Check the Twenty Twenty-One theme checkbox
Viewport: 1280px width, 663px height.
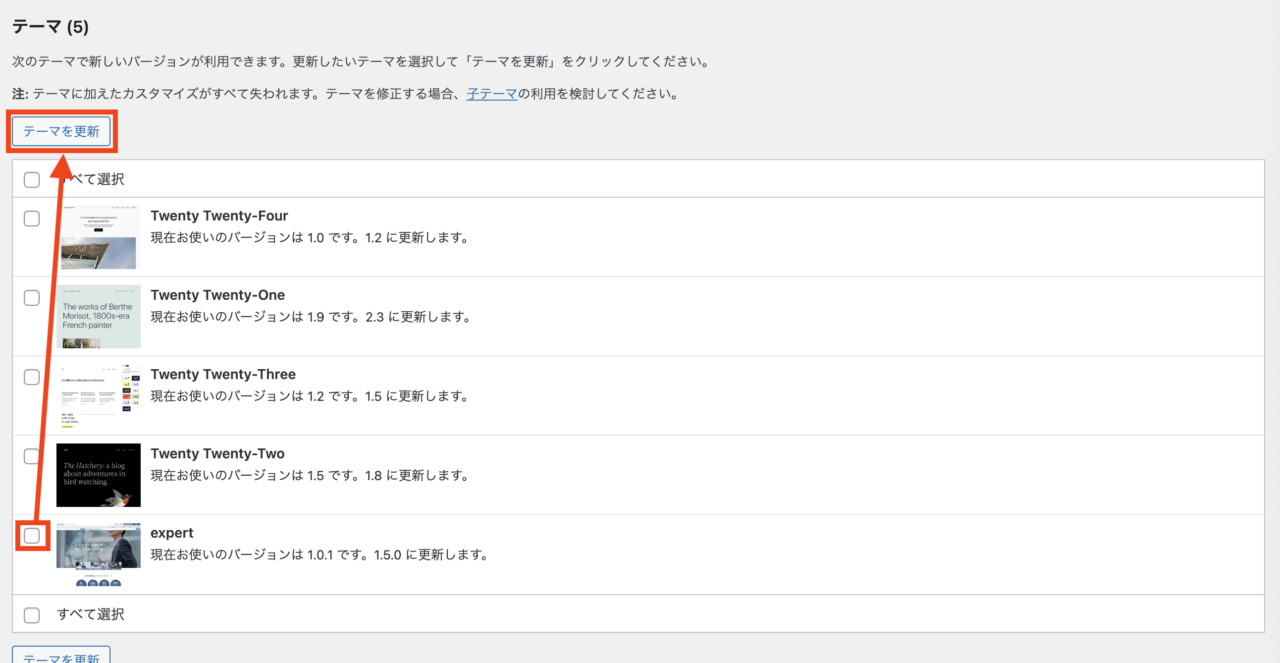[32, 298]
